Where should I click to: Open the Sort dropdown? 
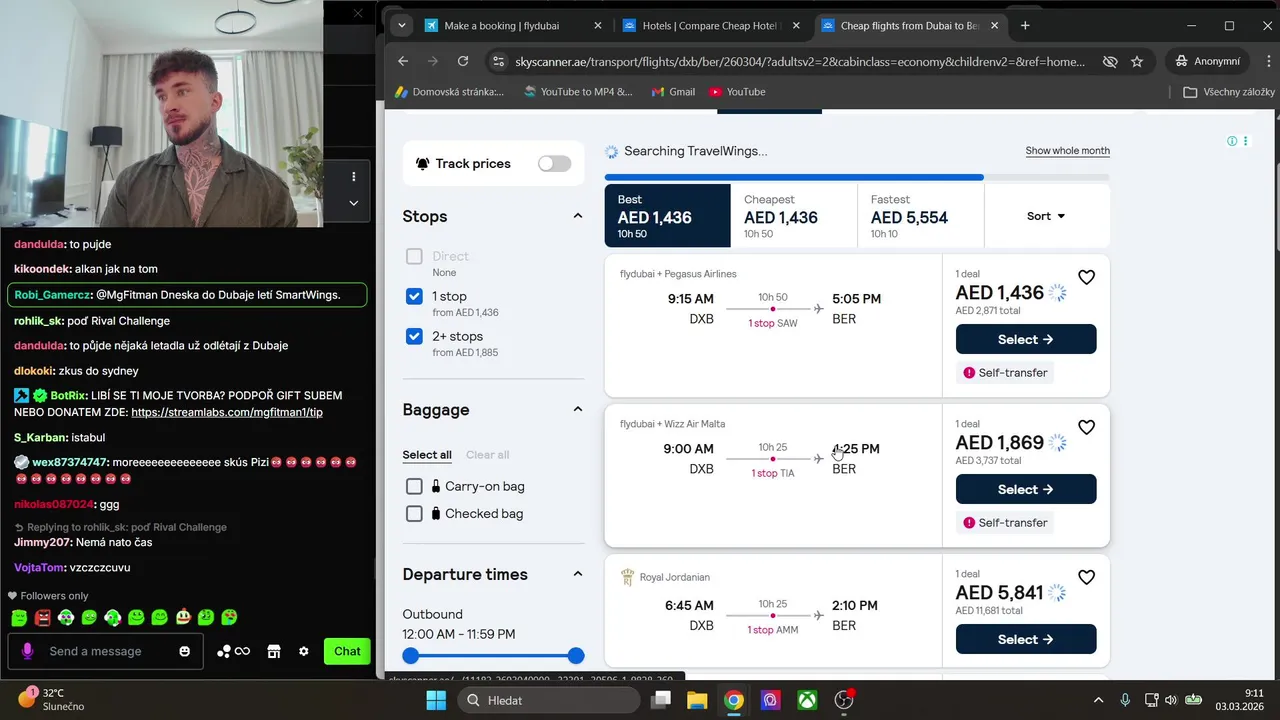1046,216
